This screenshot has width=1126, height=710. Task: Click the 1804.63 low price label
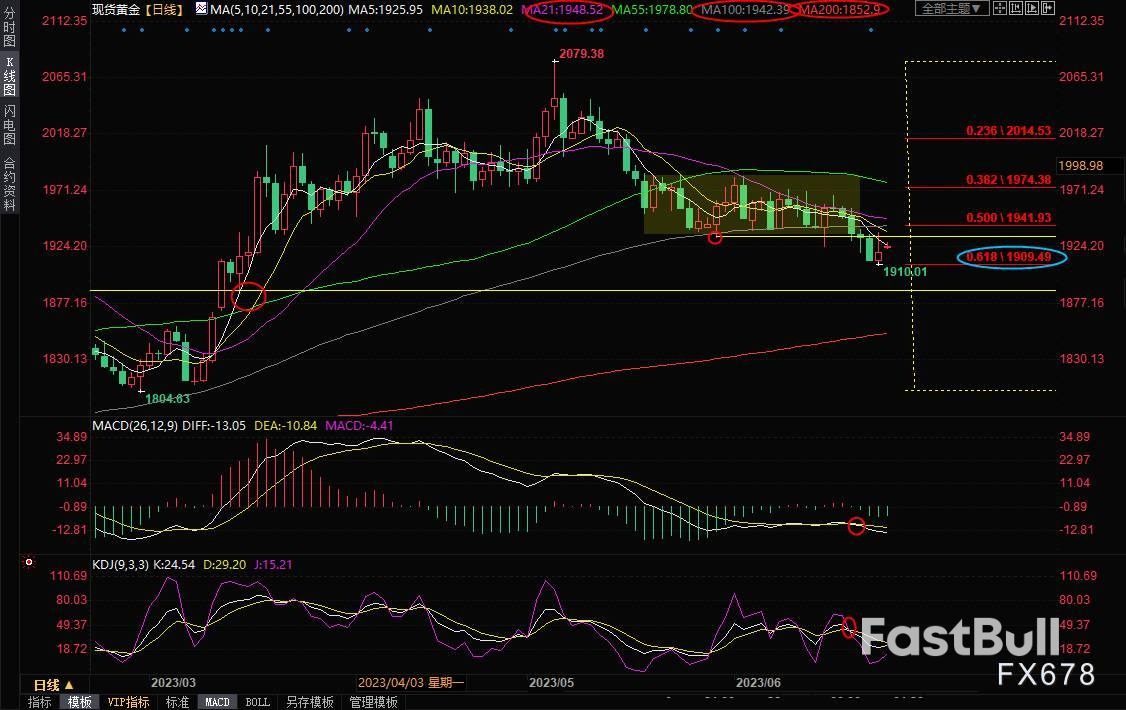[167, 398]
